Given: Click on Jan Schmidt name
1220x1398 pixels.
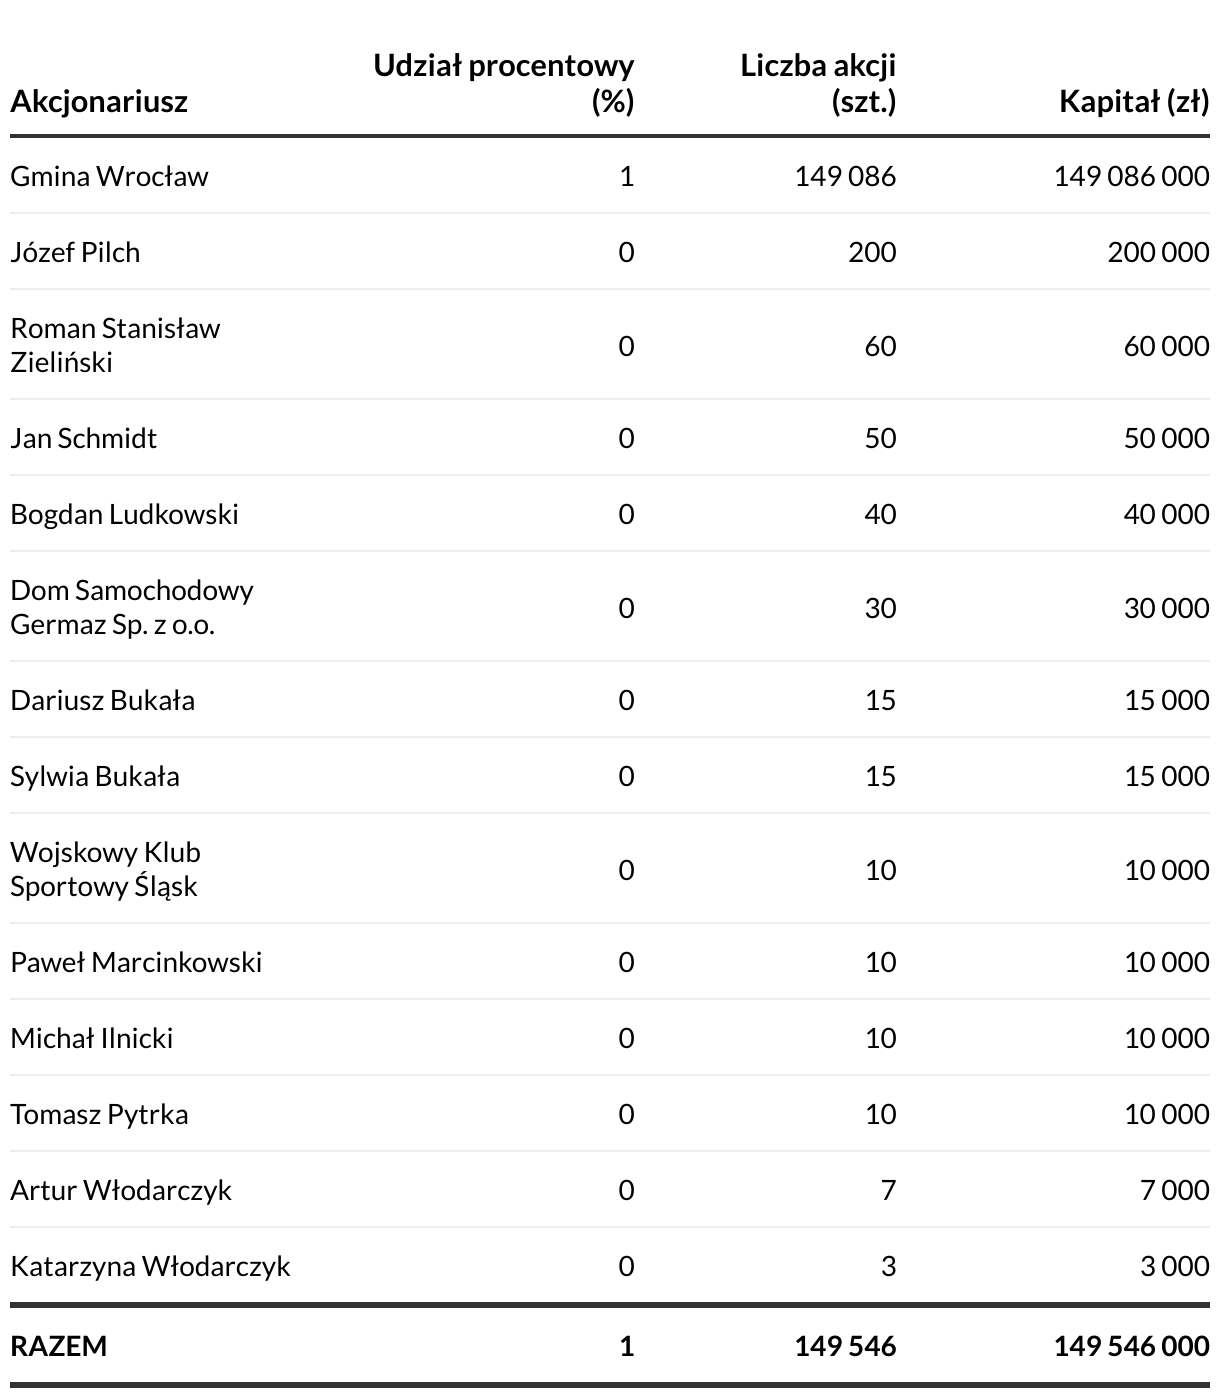Looking at the screenshot, I should 83,439.
